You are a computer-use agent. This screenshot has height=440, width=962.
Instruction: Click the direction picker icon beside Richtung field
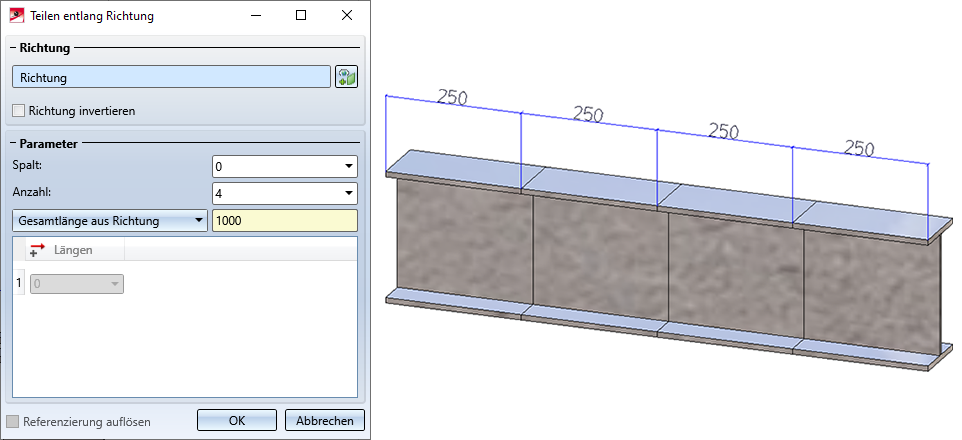(347, 77)
